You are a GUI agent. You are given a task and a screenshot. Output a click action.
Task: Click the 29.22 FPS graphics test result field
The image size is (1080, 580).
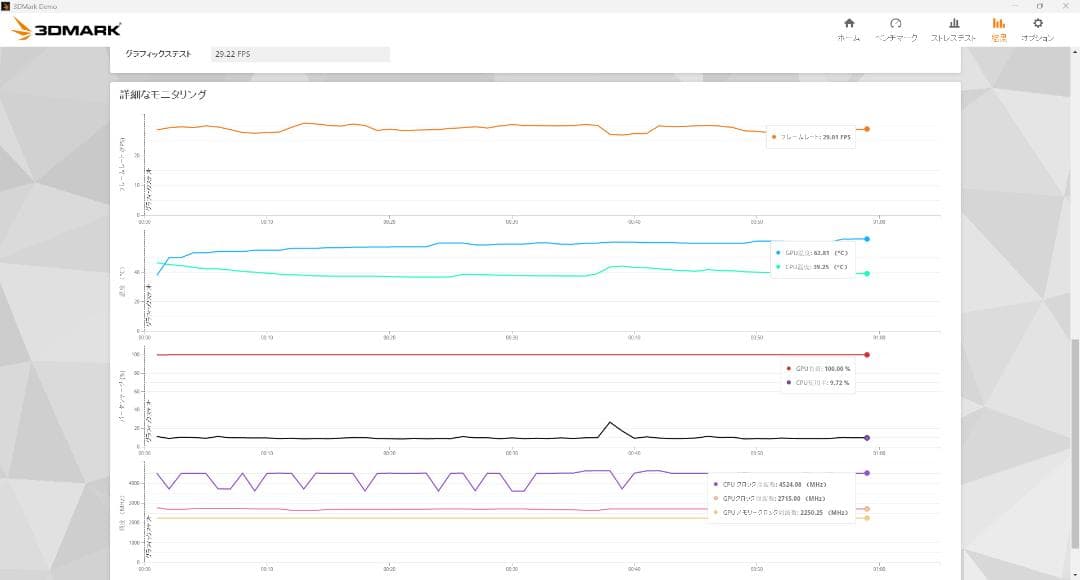point(300,54)
